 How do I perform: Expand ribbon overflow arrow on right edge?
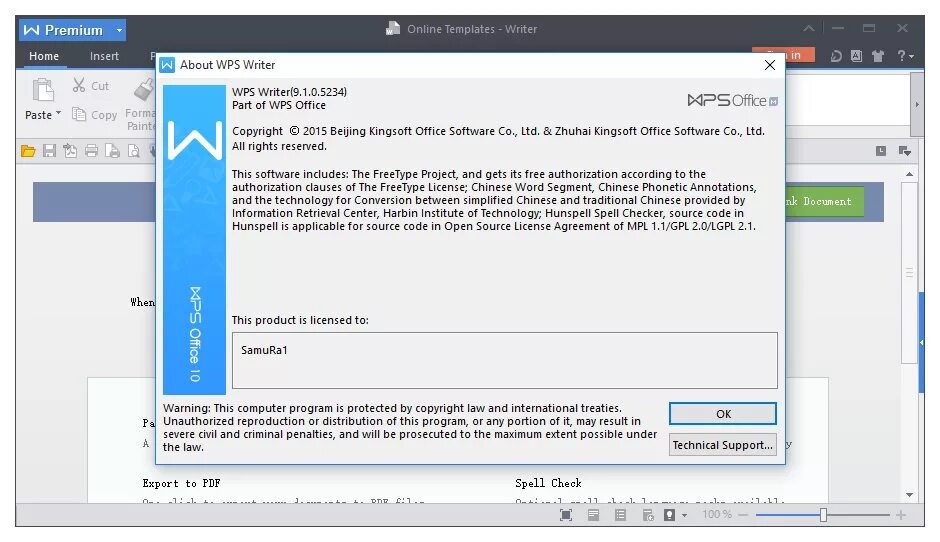917,104
